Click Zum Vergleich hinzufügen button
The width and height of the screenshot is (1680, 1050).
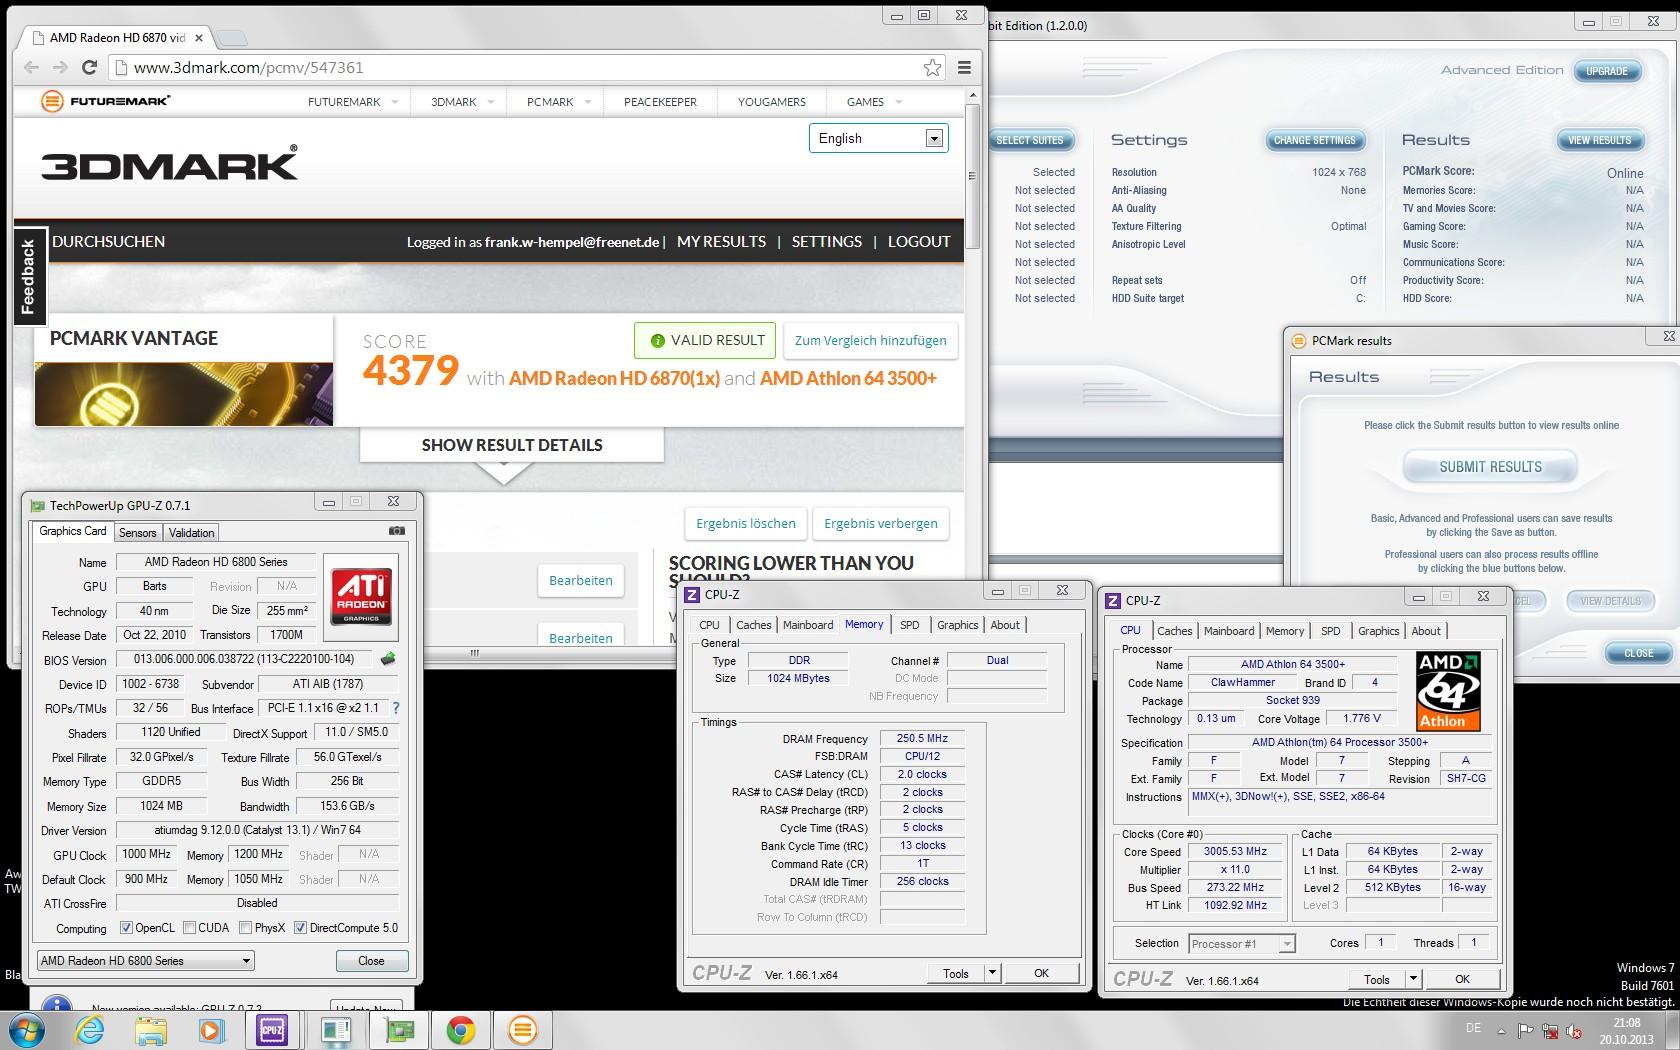(x=870, y=340)
